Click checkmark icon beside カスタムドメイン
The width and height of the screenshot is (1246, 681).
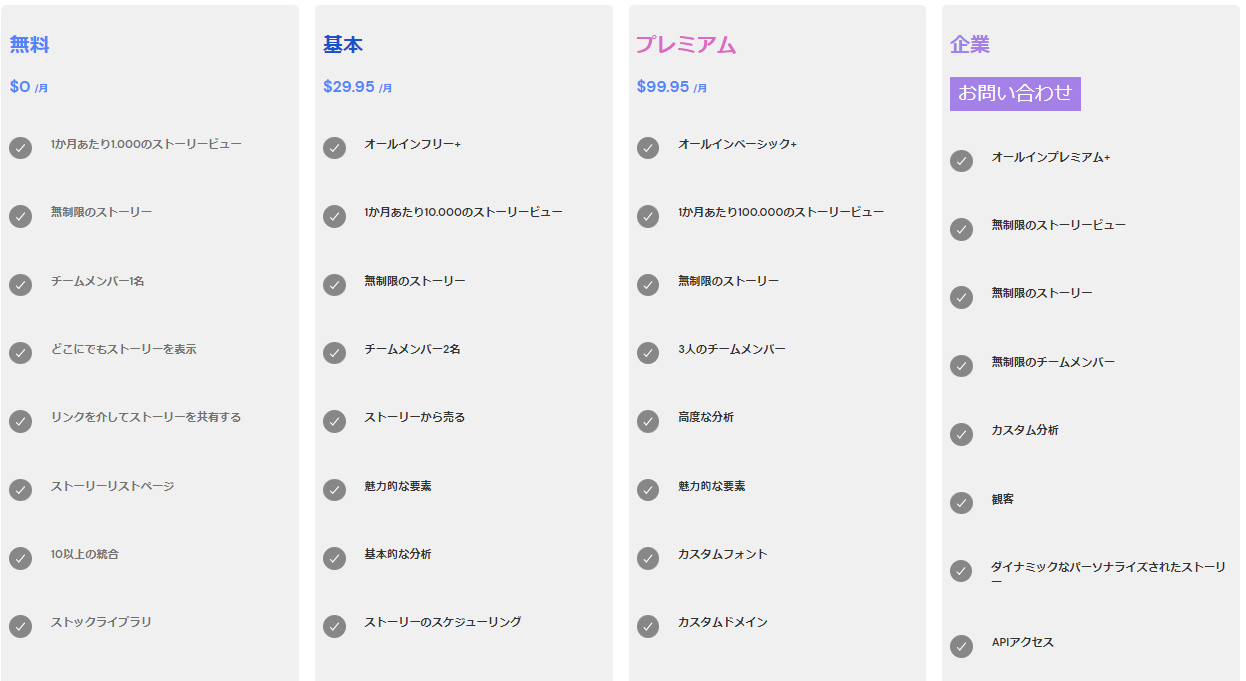pyautogui.click(x=648, y=626)
